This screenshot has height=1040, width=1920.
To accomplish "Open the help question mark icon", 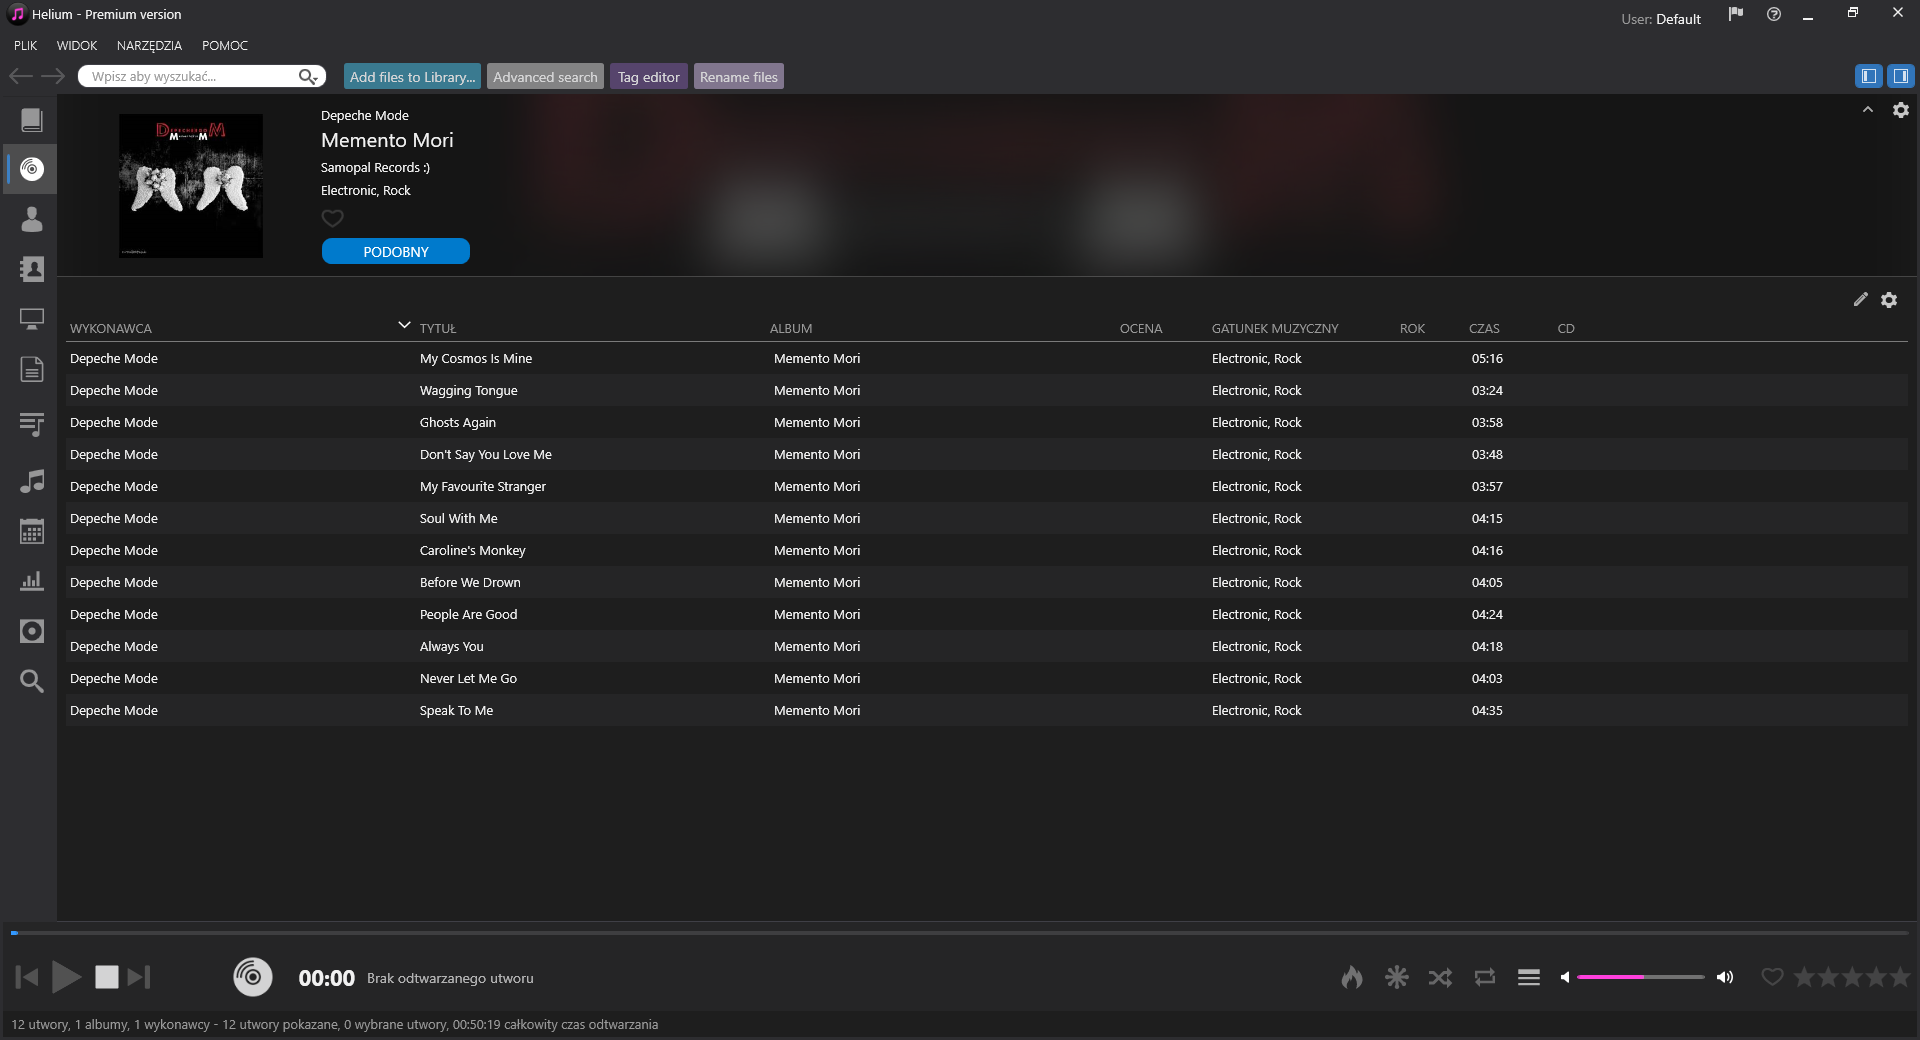I will coord(1774,14).
